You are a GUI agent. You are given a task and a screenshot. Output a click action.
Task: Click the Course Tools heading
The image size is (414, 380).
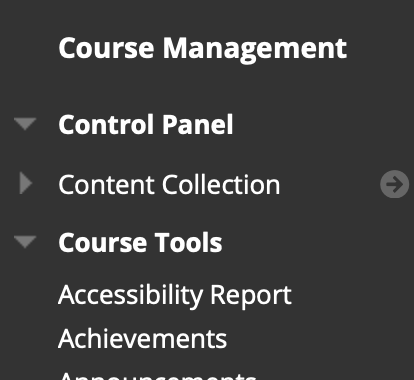[x=140, y=242]
